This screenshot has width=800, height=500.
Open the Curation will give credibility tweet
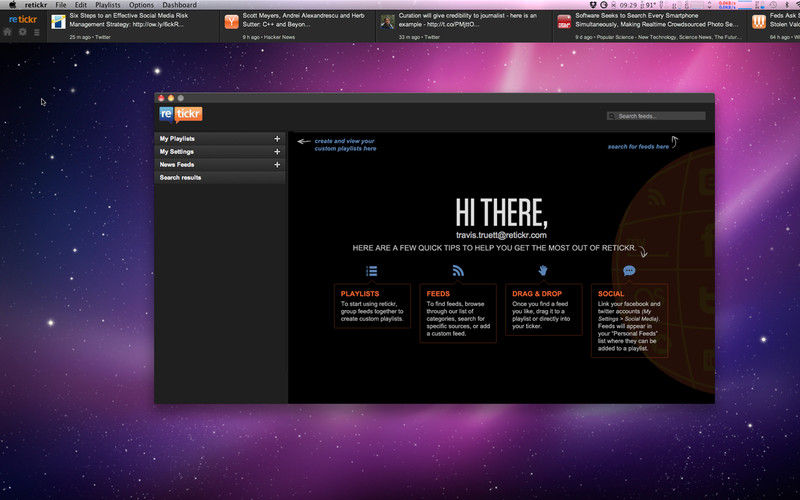tap(467, 20)
